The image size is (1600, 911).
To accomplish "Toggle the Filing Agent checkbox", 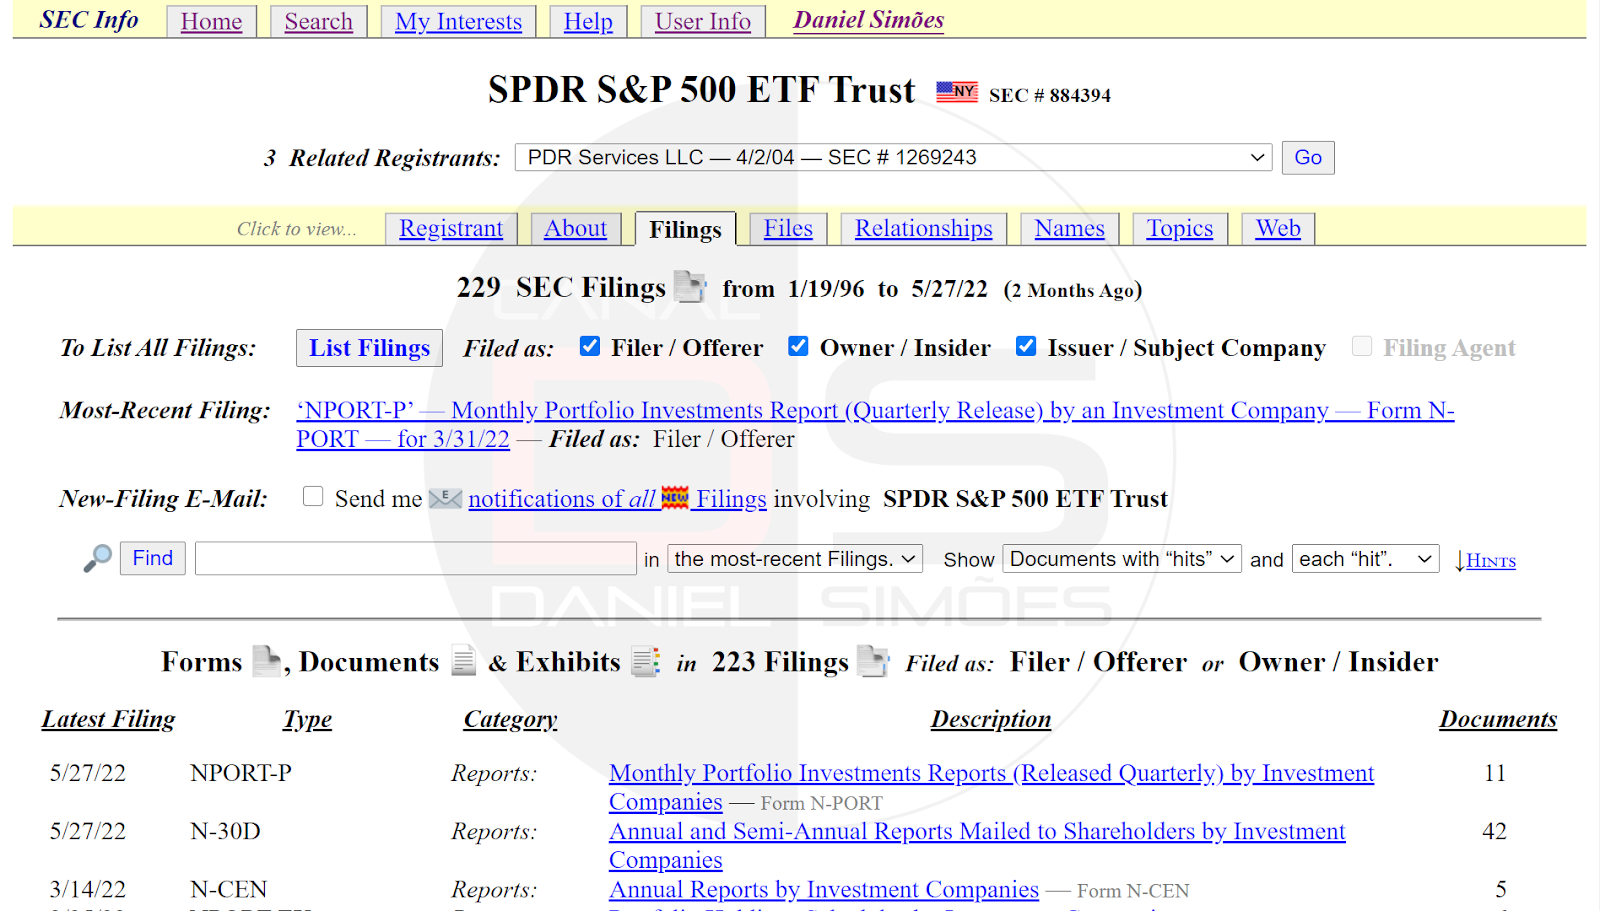I will pyautogui.click(x=1362, y=346).
